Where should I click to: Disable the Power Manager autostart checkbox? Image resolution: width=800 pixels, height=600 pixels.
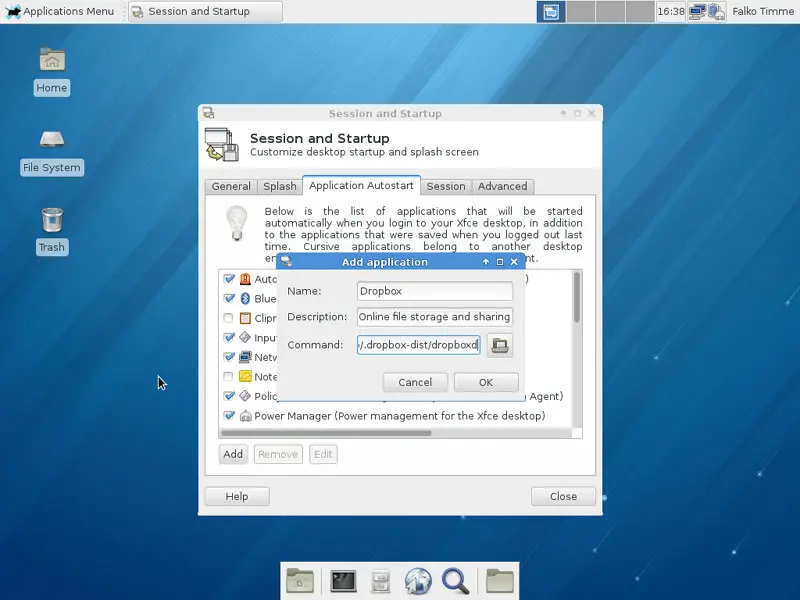pos(229,416)
